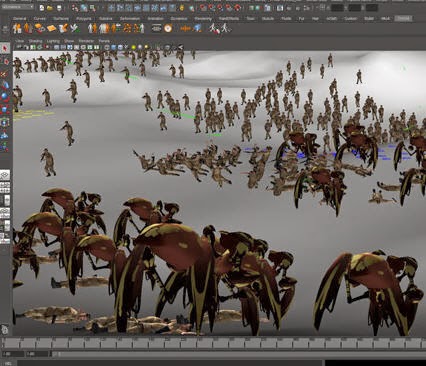Click the MEL command line input
426x366 pixels.
[x=170, y=363]
